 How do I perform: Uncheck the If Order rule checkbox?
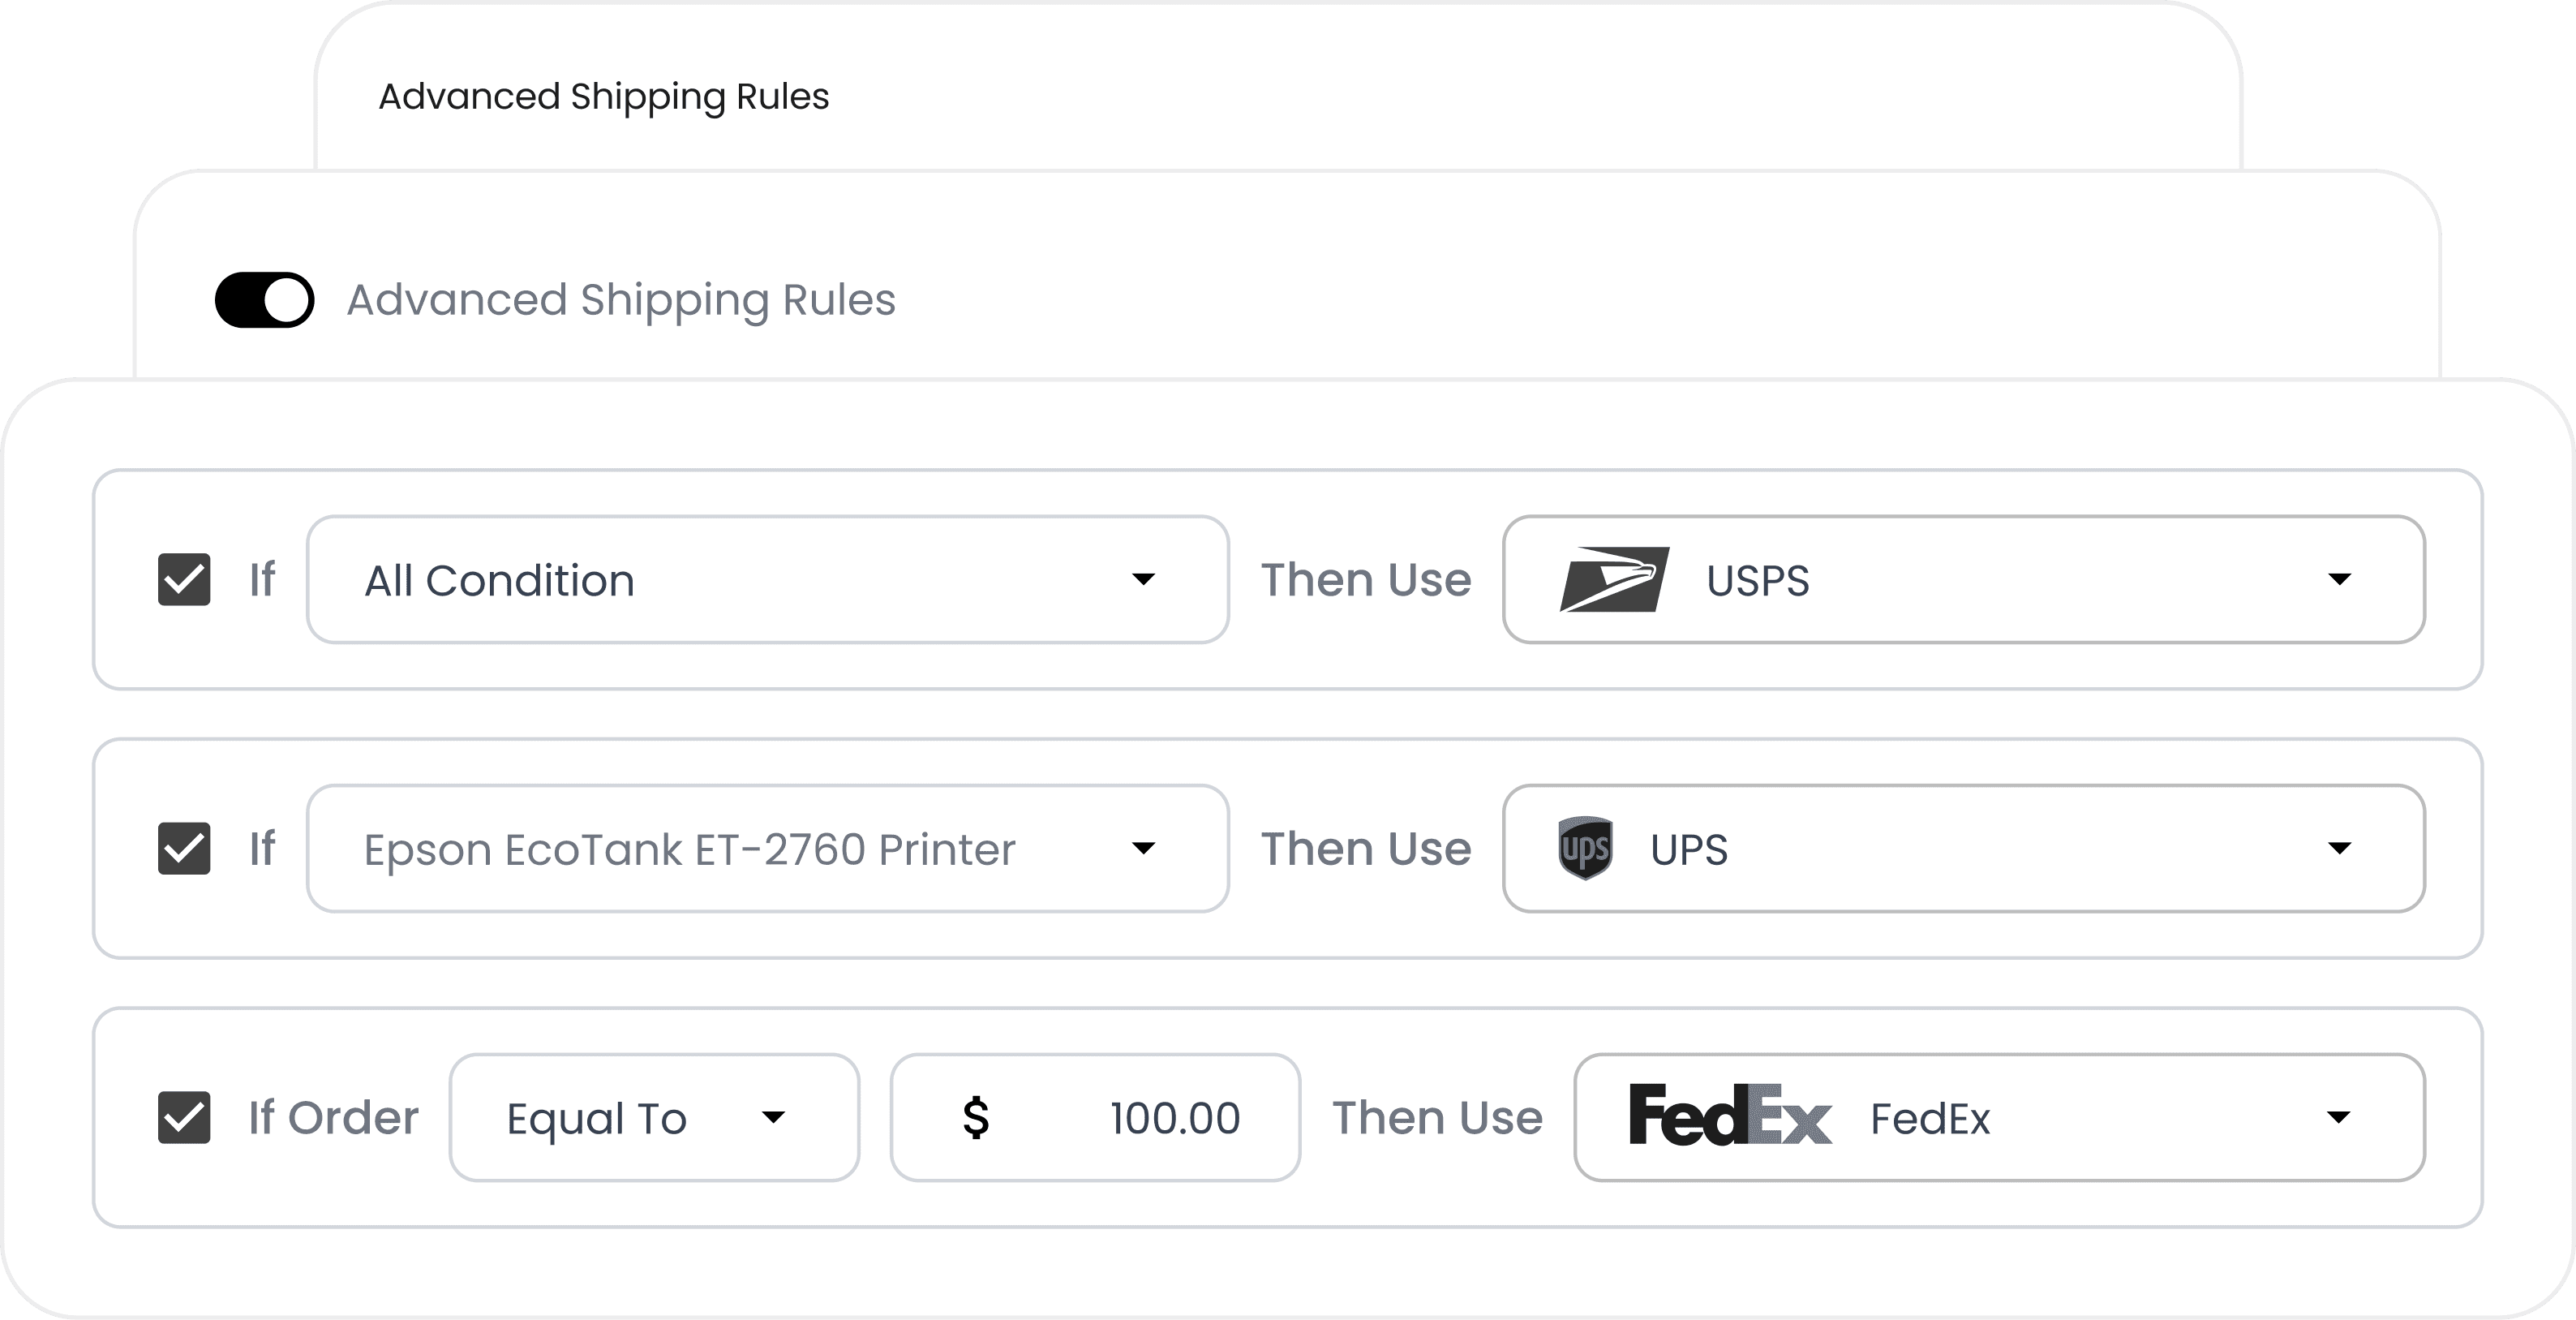[184, 1117]
